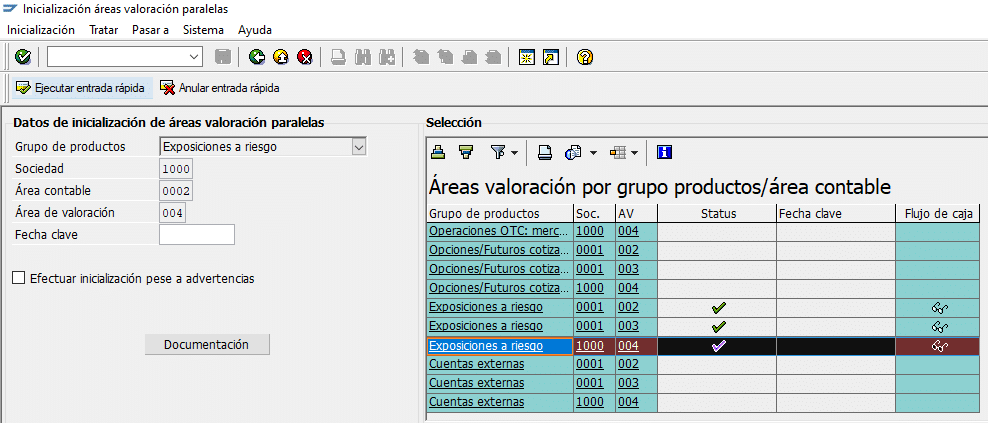Open the Sistema menu

point(203,30)
